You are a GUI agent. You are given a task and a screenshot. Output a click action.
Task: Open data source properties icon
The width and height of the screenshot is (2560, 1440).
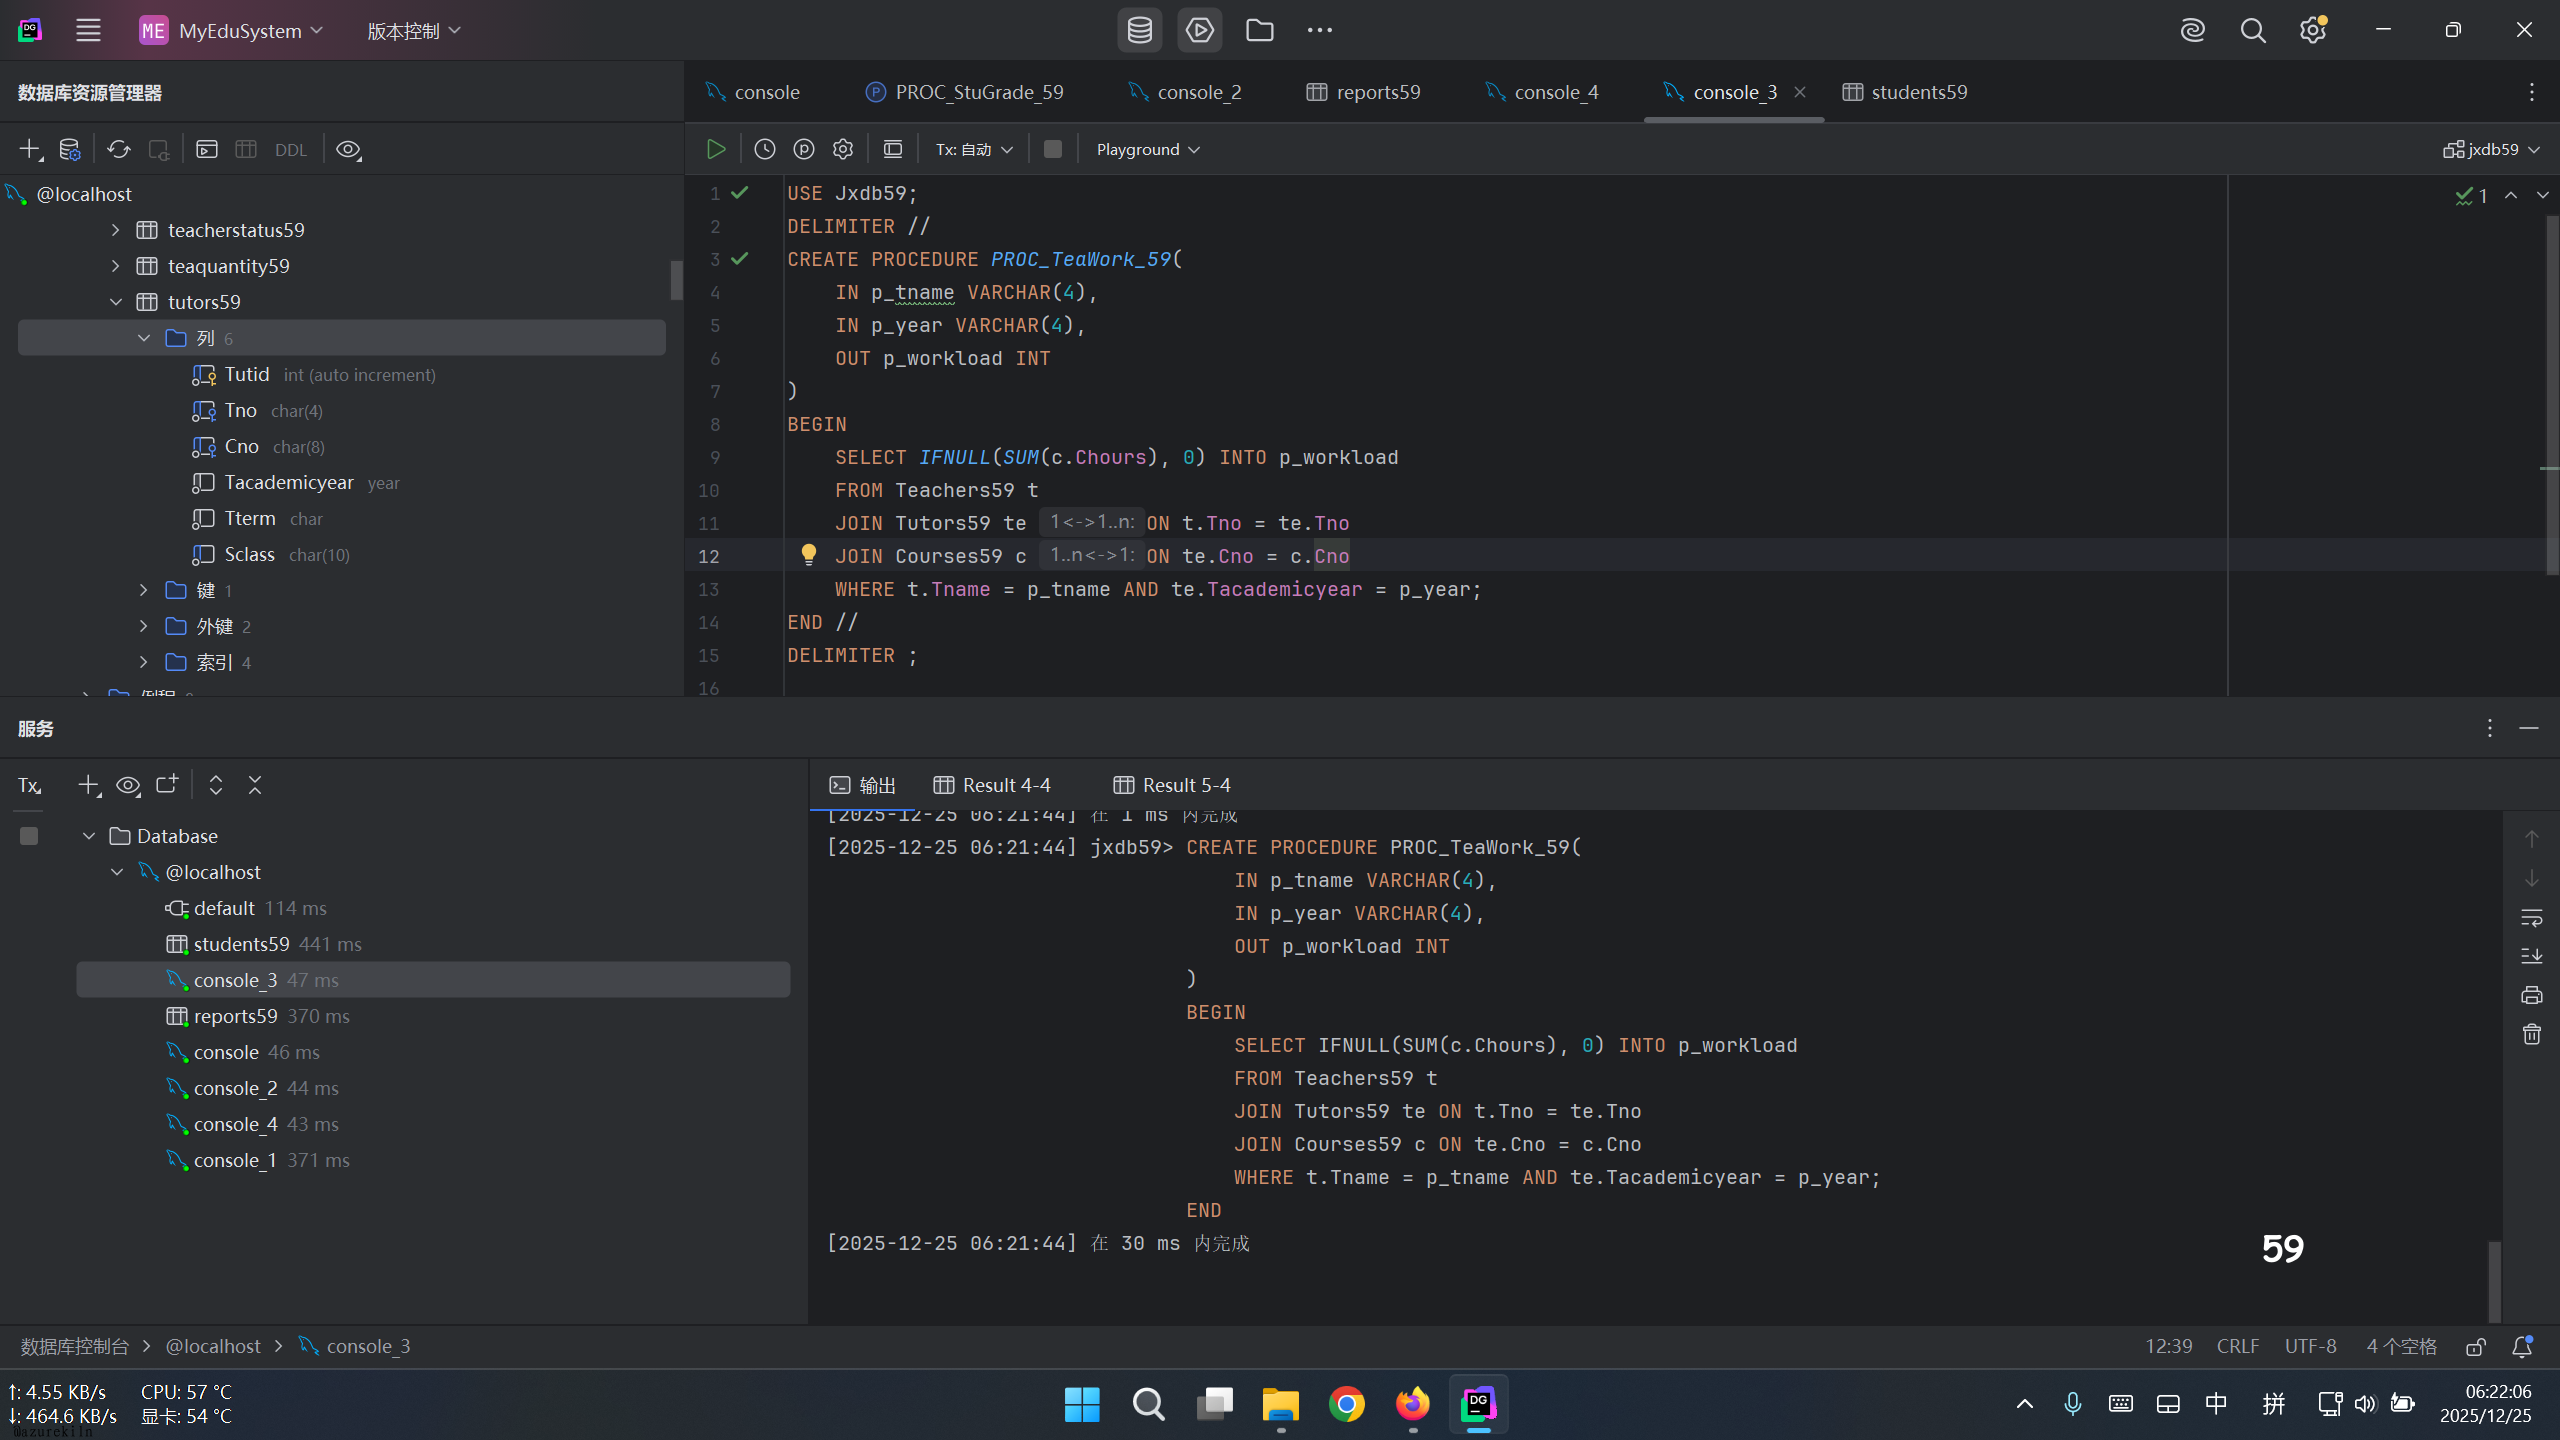pyautogui.click(x=69, y=149)
